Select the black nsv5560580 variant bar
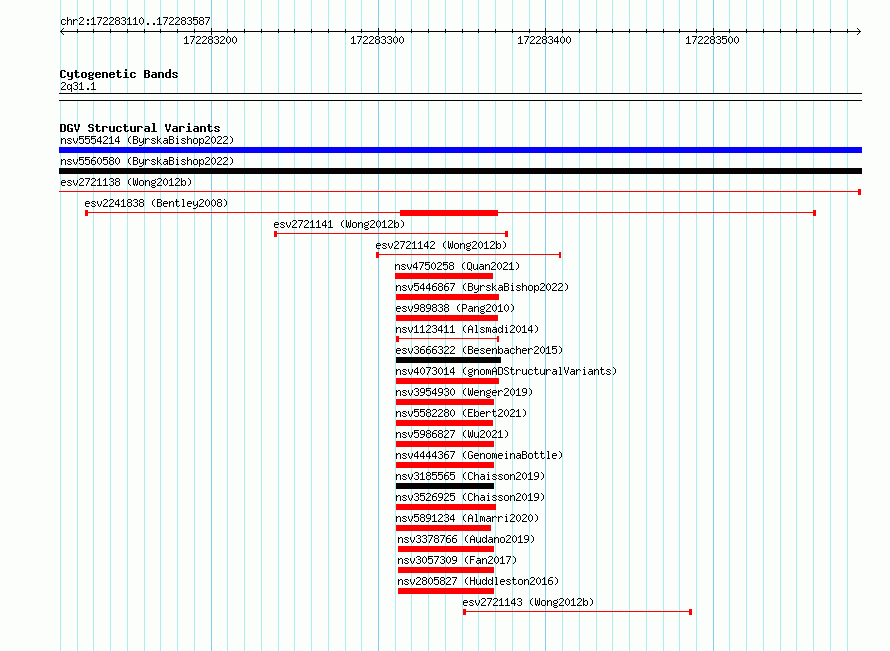The height and width of the screenshot is (651, 890). tap(460, 171)
